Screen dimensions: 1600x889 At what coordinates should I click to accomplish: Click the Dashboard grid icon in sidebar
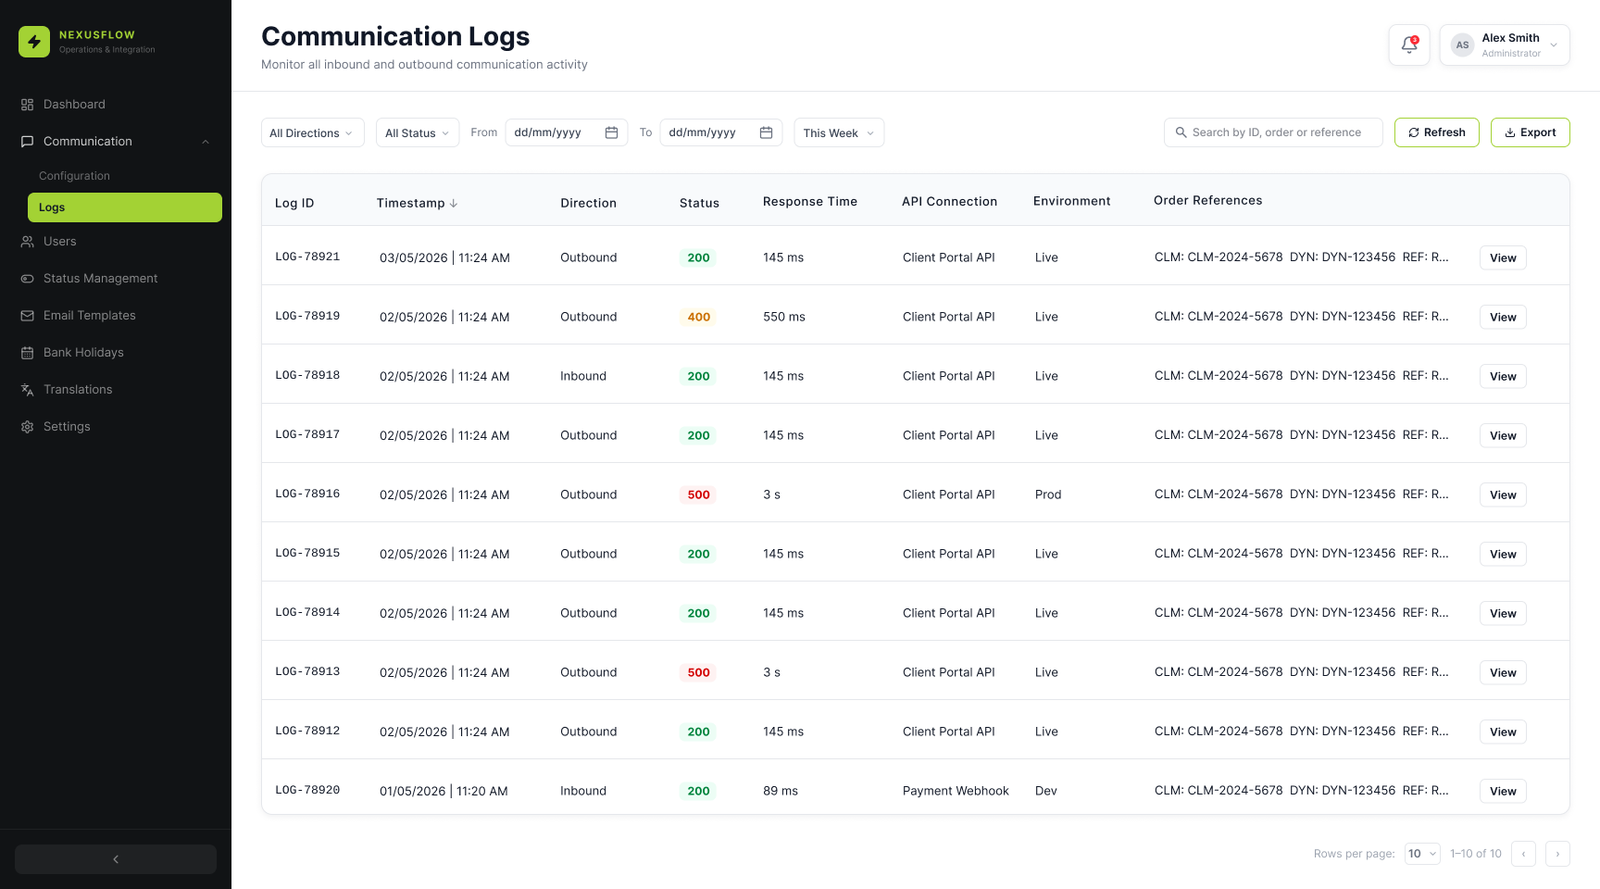27,104
